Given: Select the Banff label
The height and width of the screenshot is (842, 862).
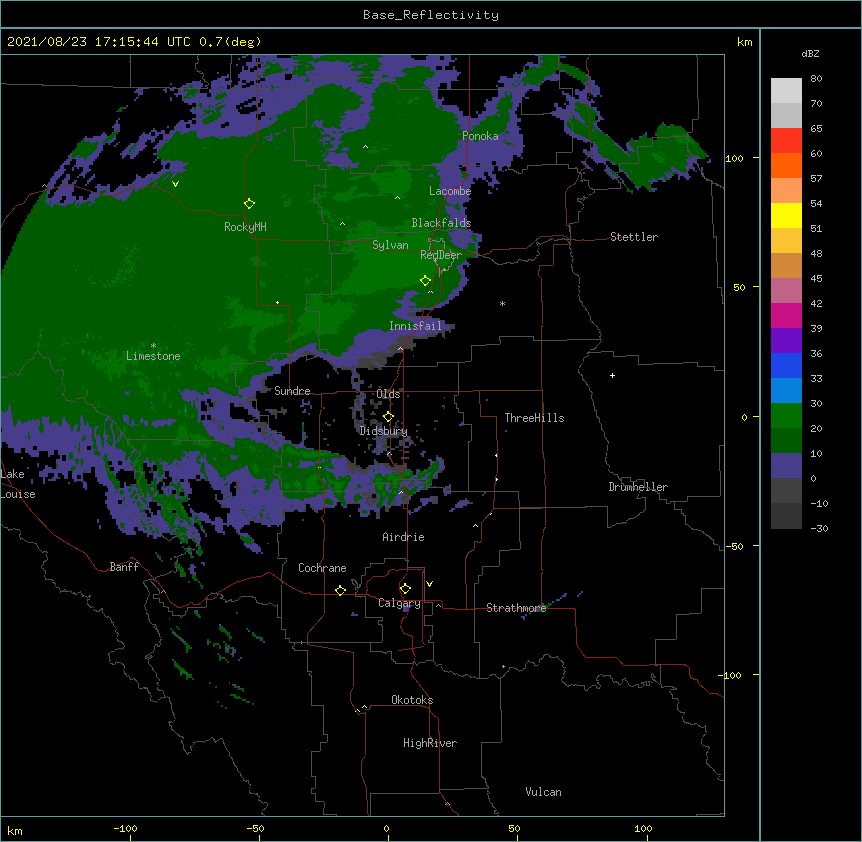Looking at the screenshot, I should (124, 567).
